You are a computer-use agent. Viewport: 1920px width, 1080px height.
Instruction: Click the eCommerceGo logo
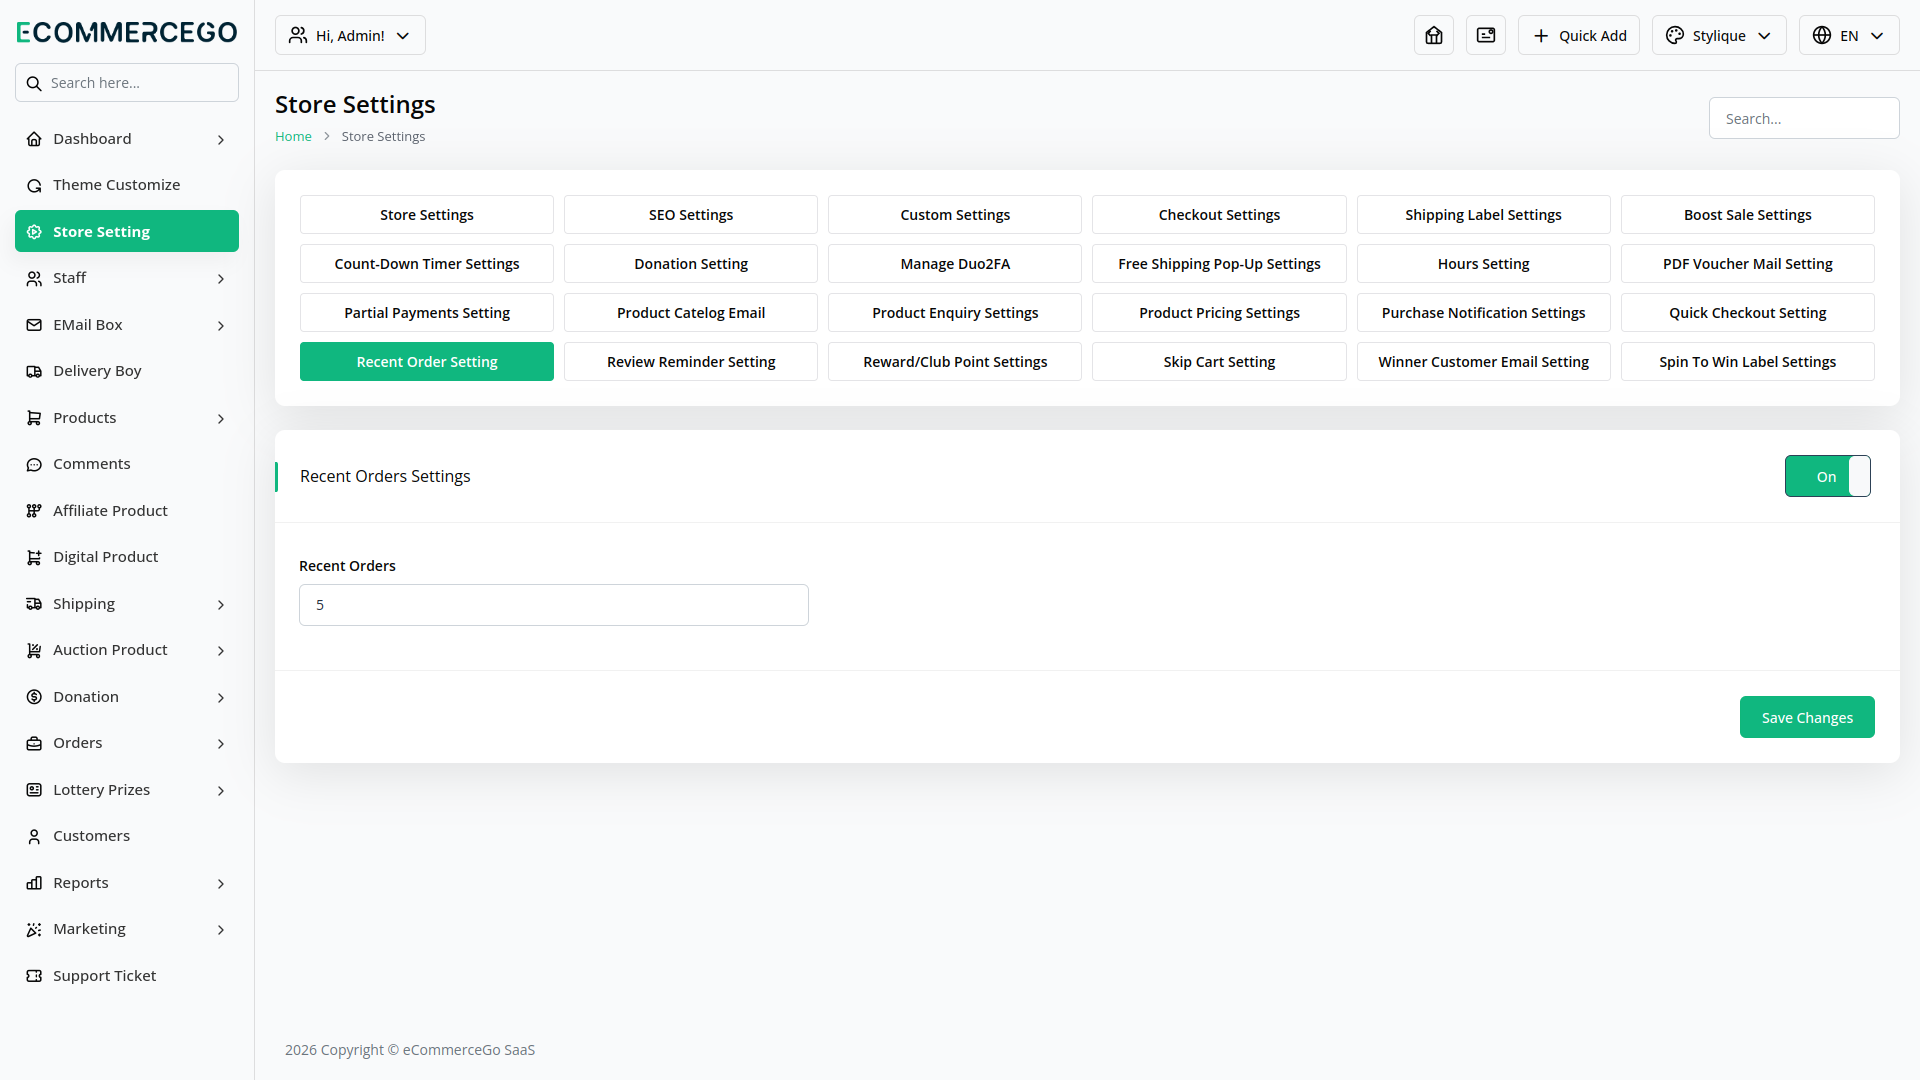click(x=127, y=32)
